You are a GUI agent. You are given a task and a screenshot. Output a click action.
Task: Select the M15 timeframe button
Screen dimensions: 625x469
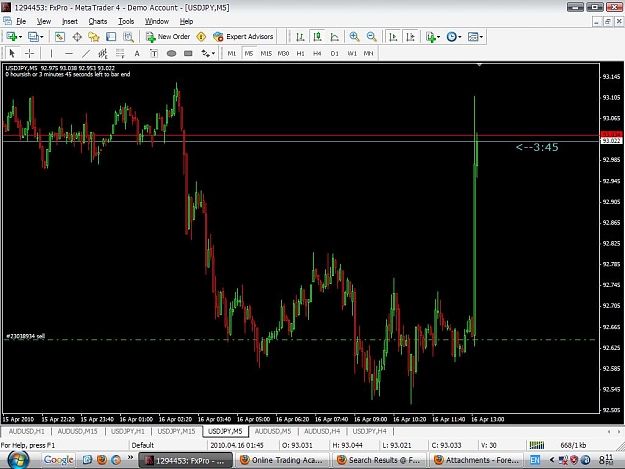(266, 53)
